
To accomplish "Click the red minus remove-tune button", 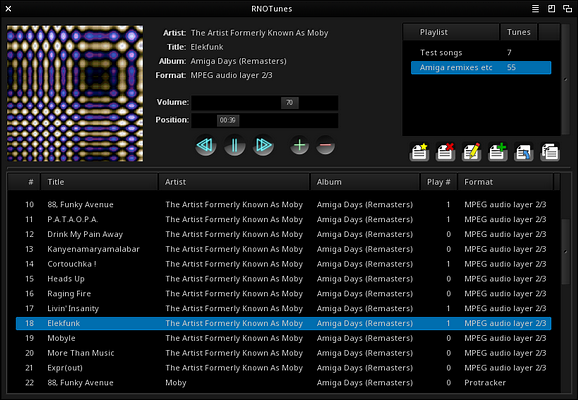I will [x=325, y=145].
